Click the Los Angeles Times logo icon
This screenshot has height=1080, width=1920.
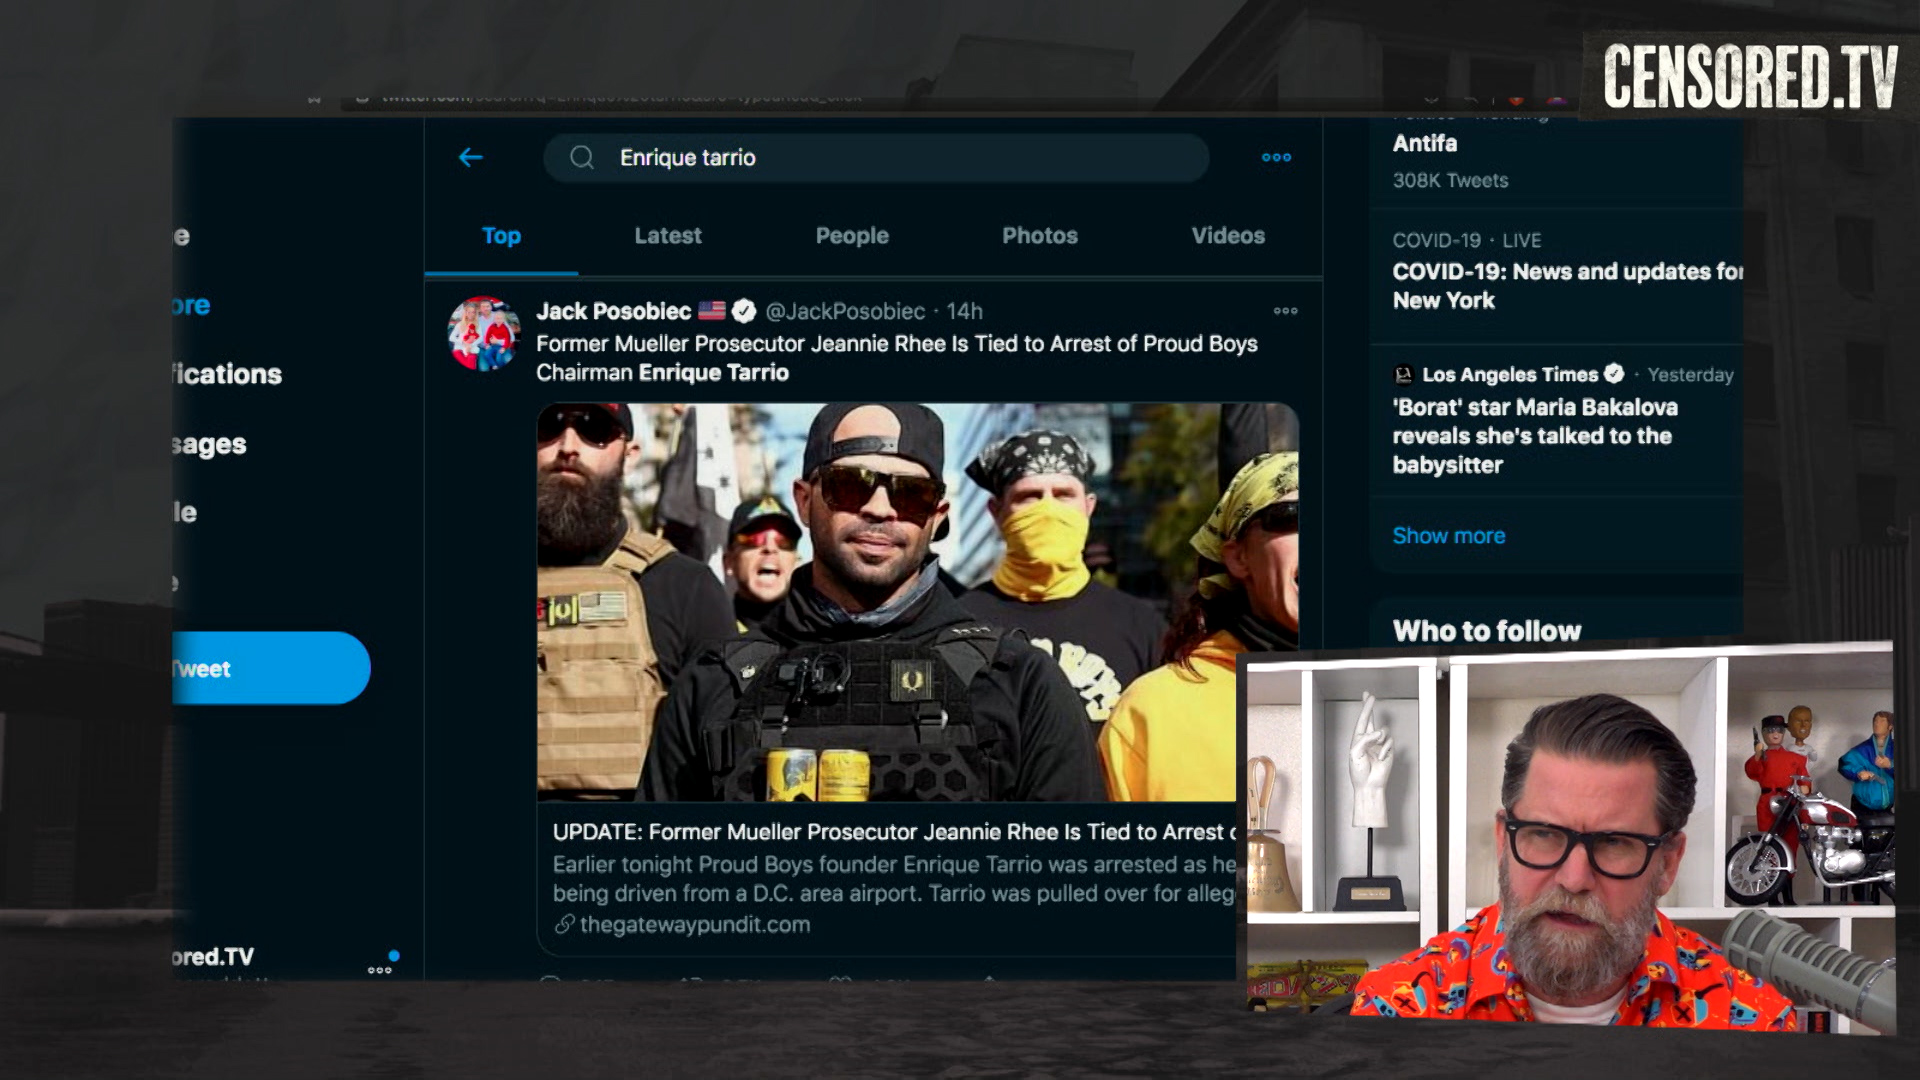pos(1404,374)
